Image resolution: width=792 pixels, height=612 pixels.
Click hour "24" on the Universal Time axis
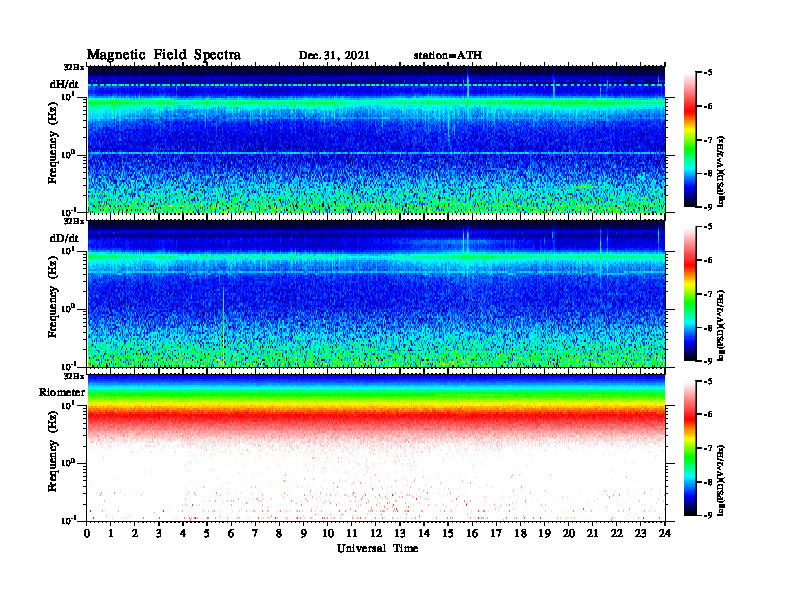tap(664, 534)
